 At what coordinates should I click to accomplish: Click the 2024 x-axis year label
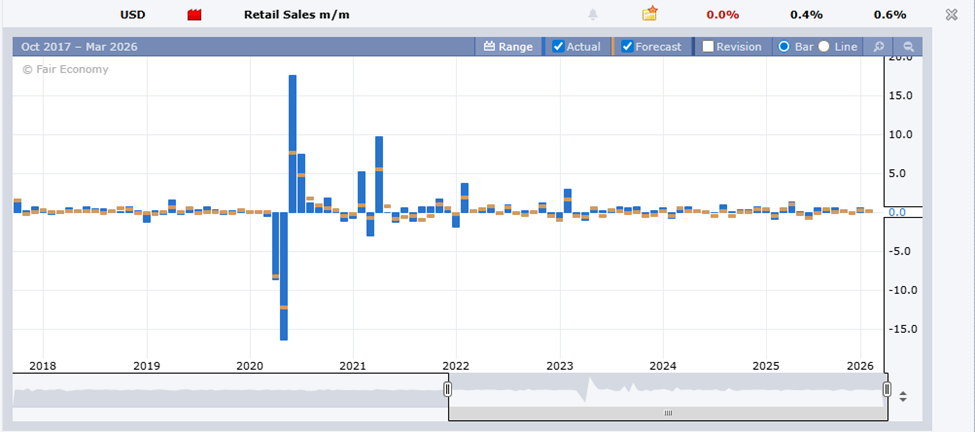[662, 366]
